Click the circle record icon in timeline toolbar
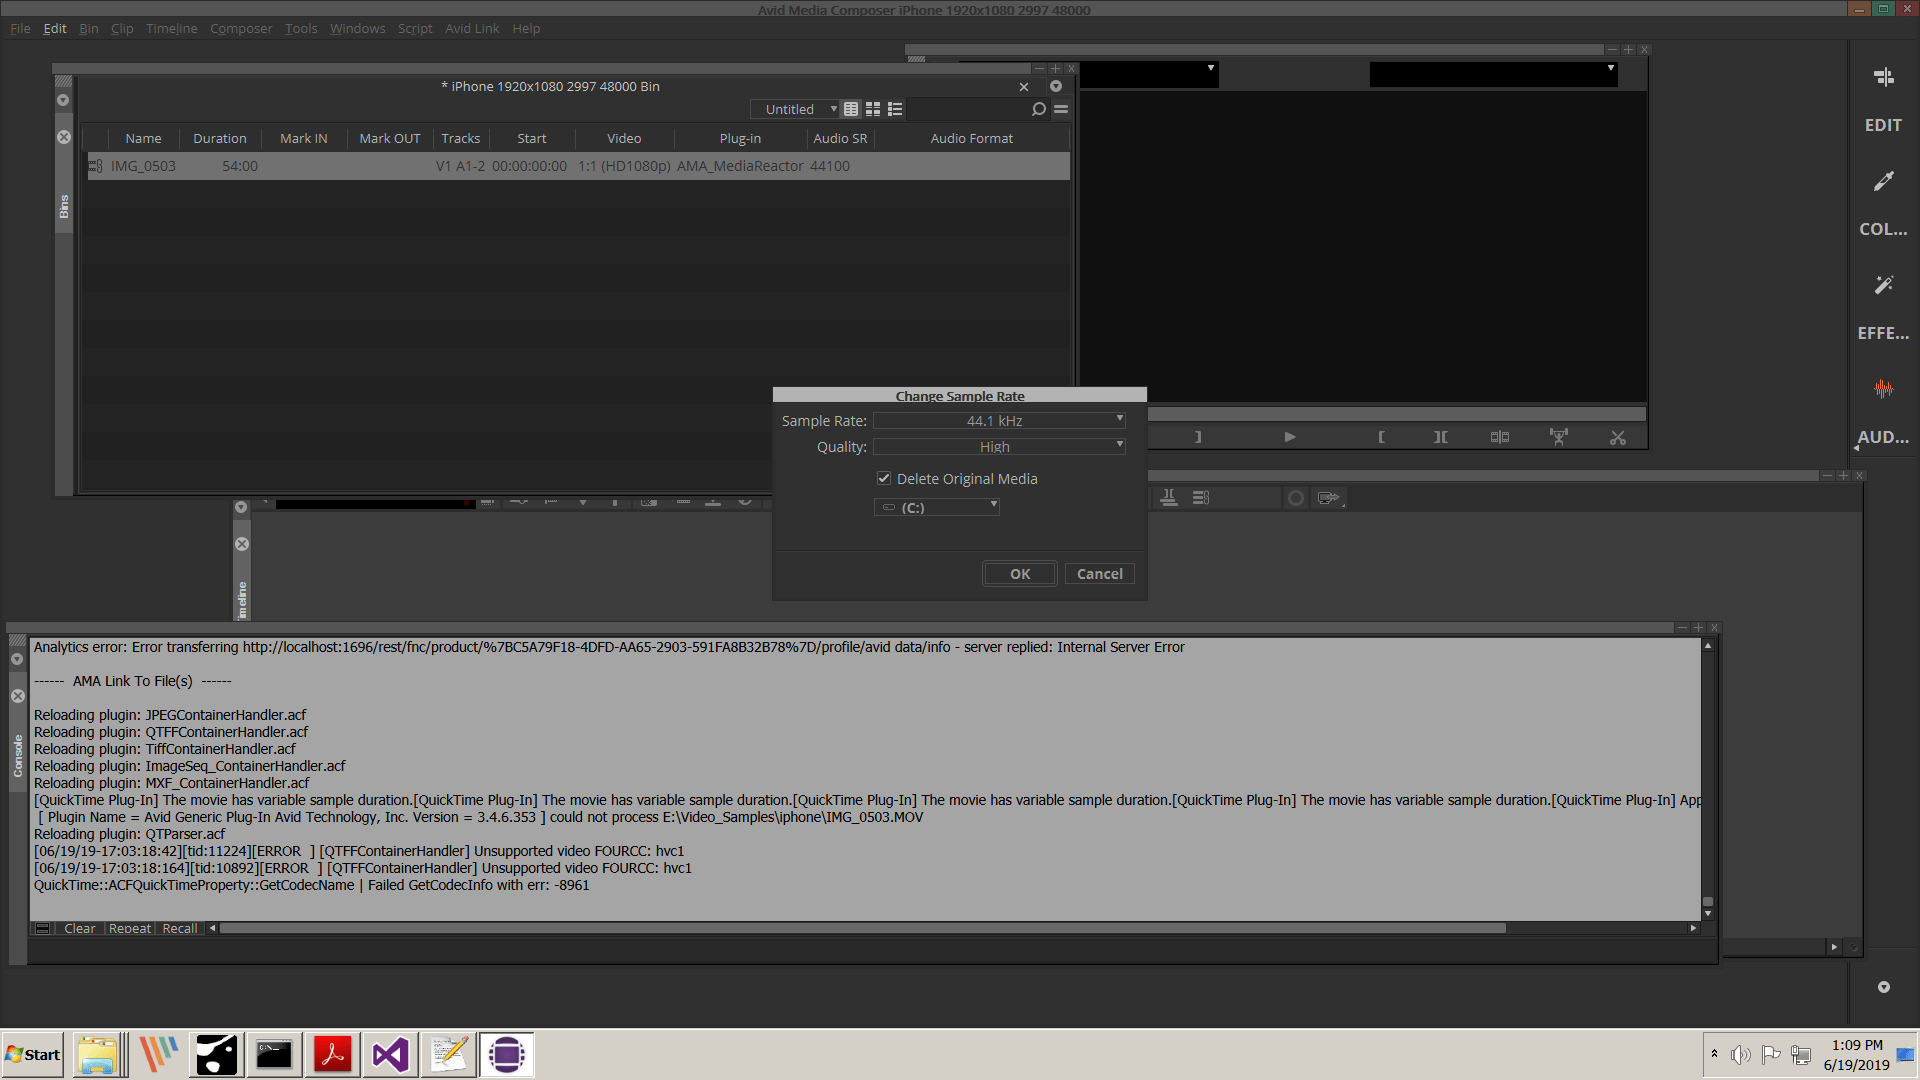 1295,497
